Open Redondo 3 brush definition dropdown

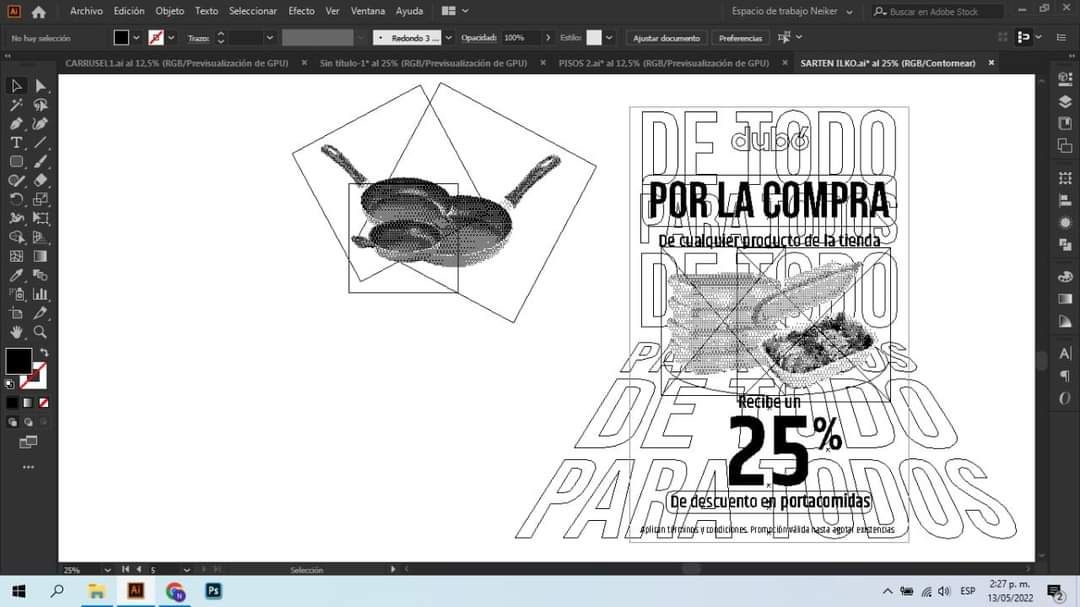(448, 38)
